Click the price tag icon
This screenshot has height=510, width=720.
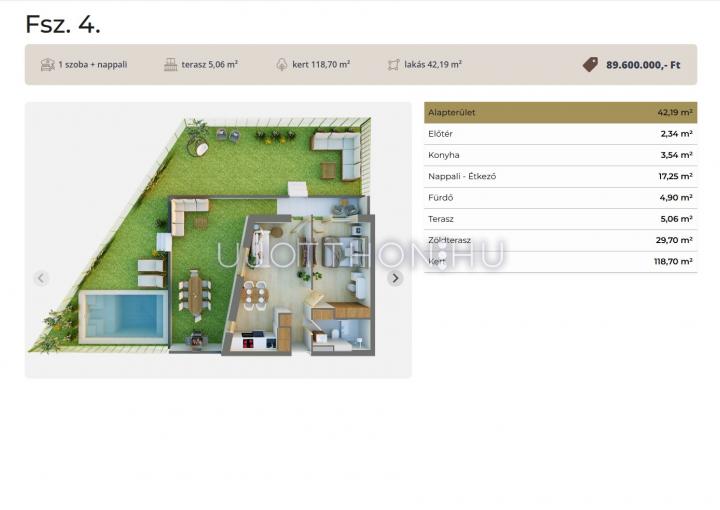click(x=591, y=65)
